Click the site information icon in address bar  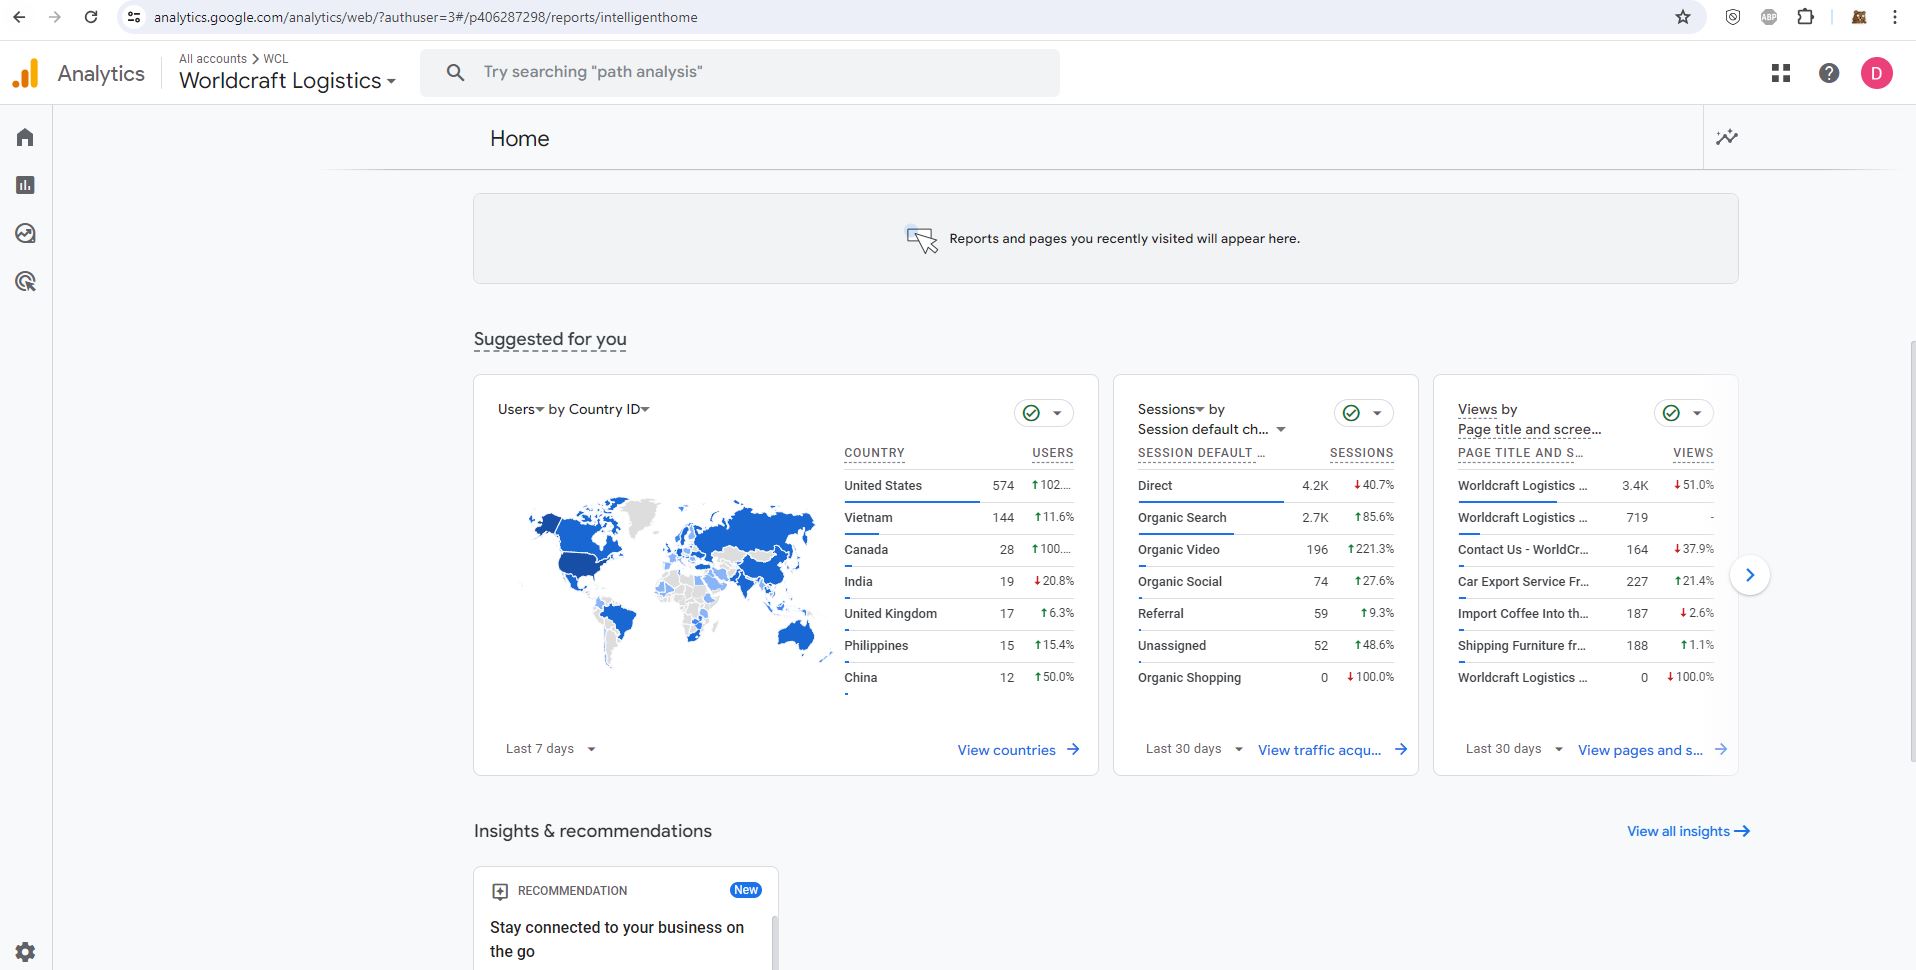point(134,17)
